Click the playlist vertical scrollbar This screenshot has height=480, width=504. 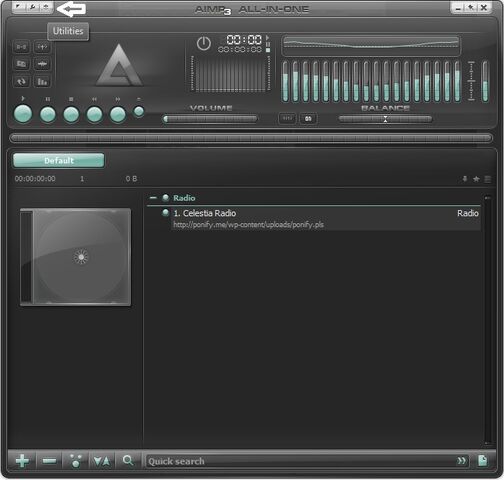488,320
